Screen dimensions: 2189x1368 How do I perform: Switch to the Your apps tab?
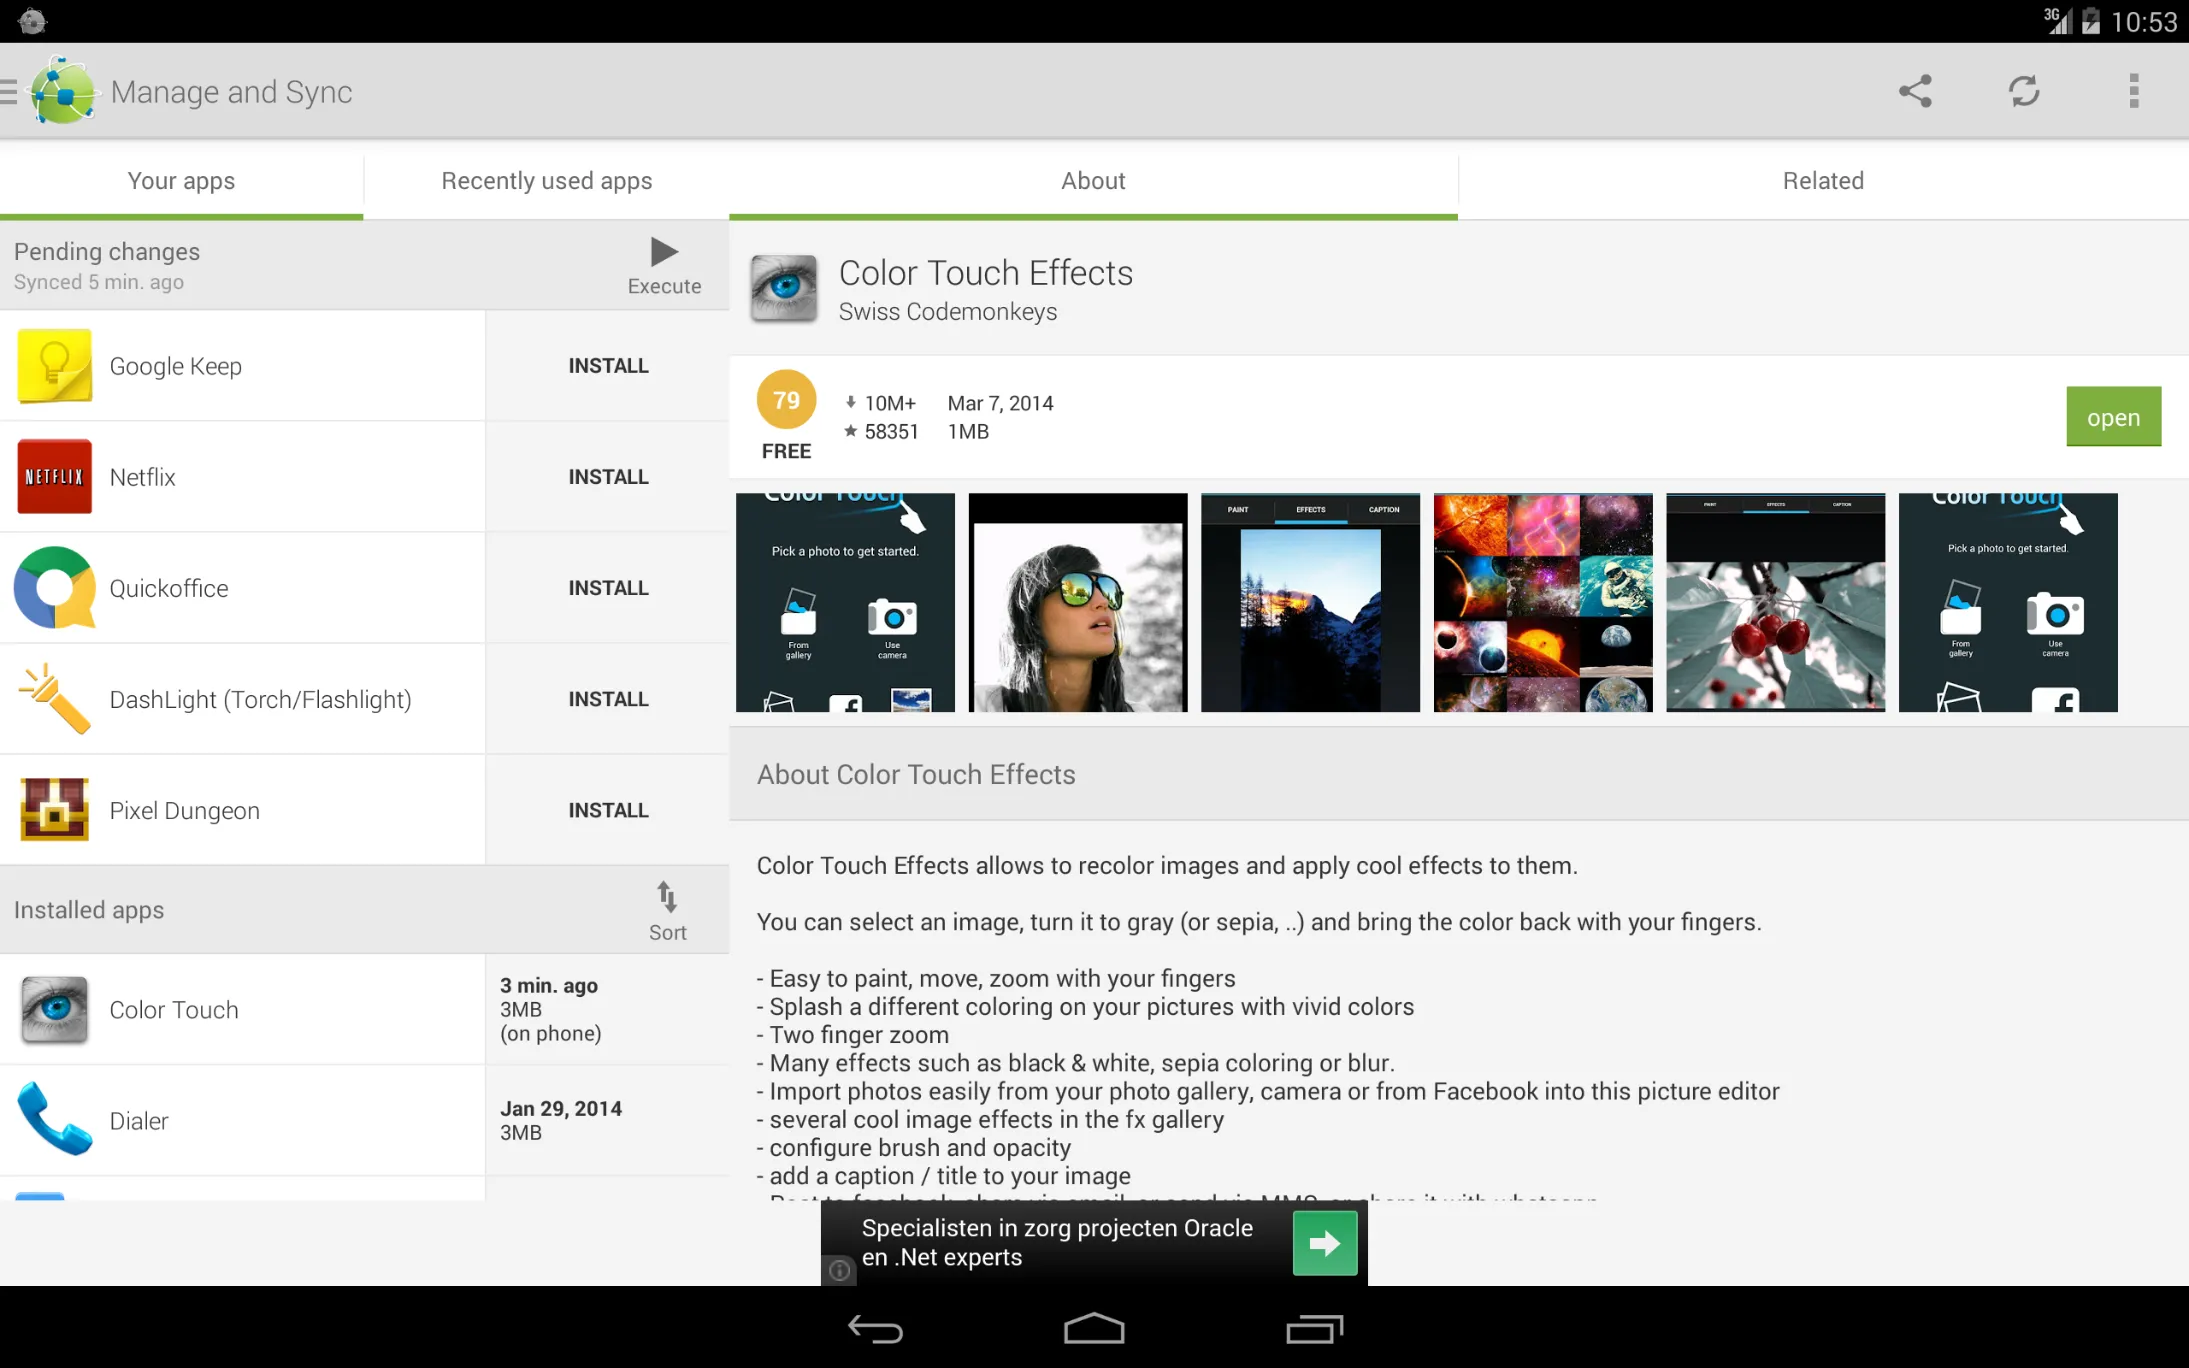pos(181,180)
